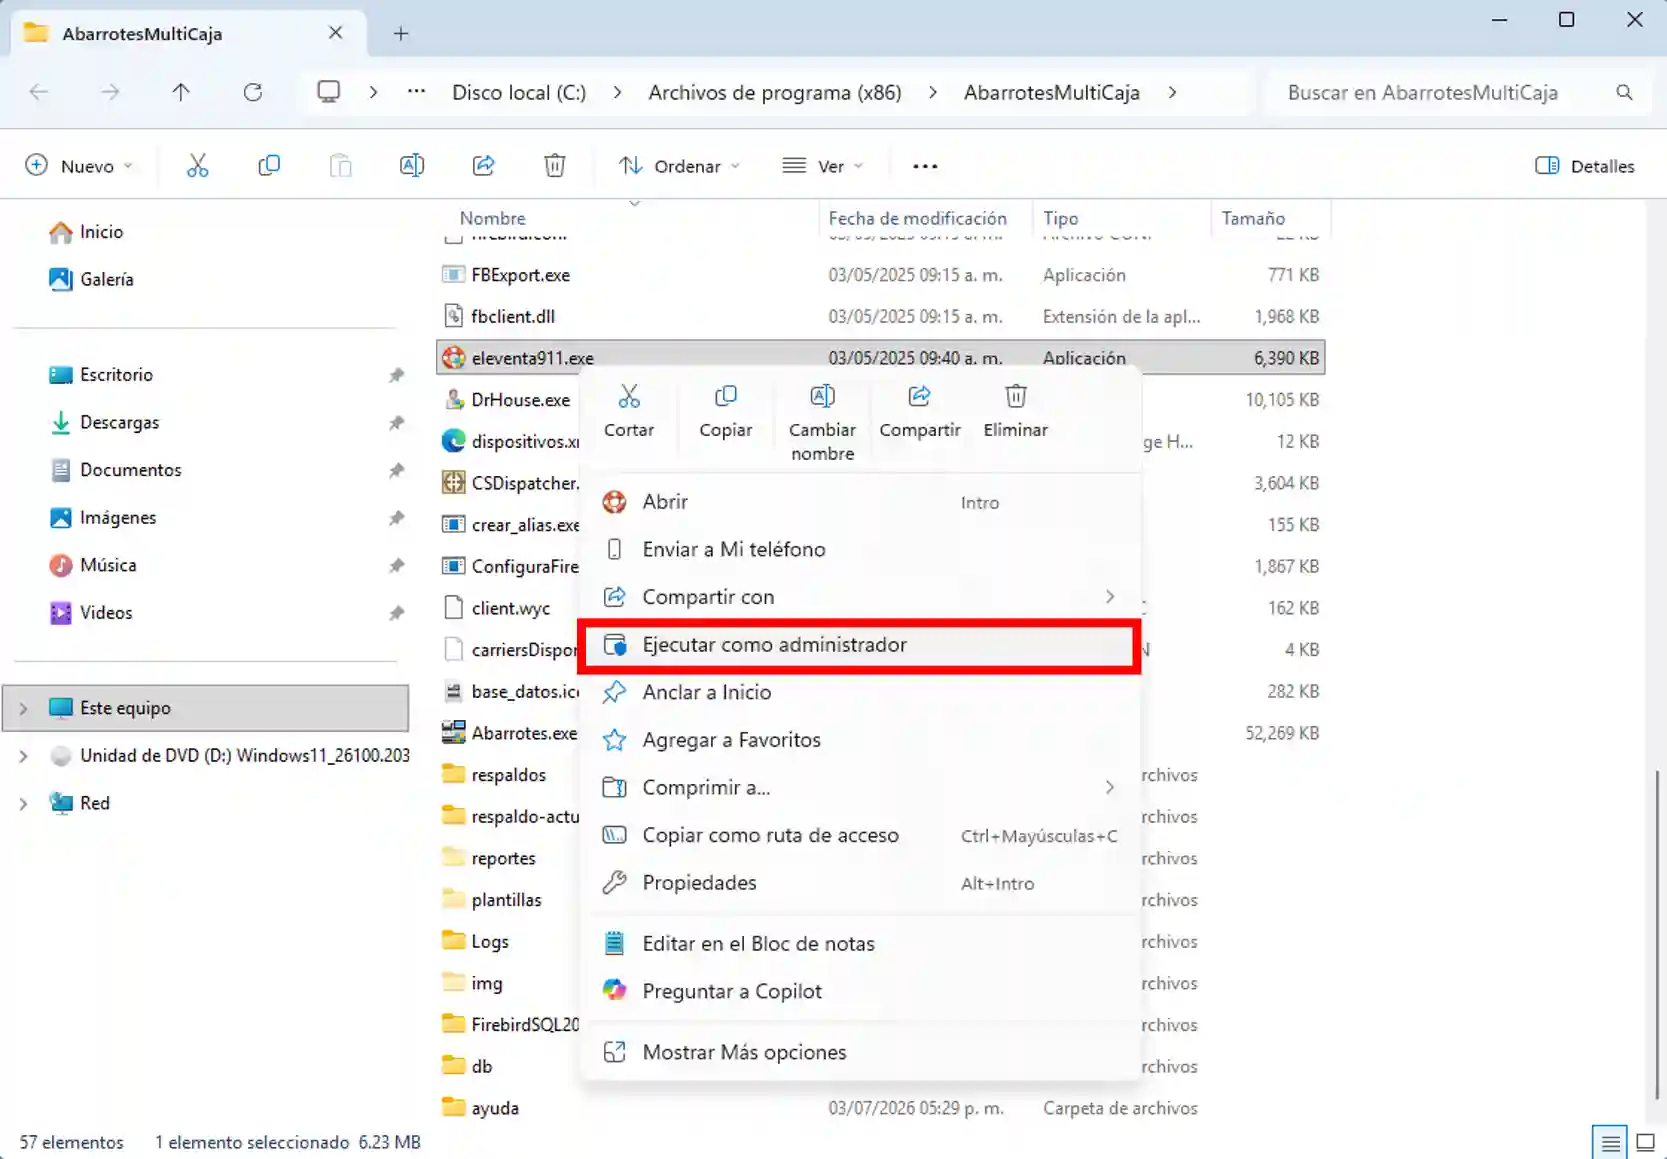Select Abrir from the context menu

click(x=859, y=502)
